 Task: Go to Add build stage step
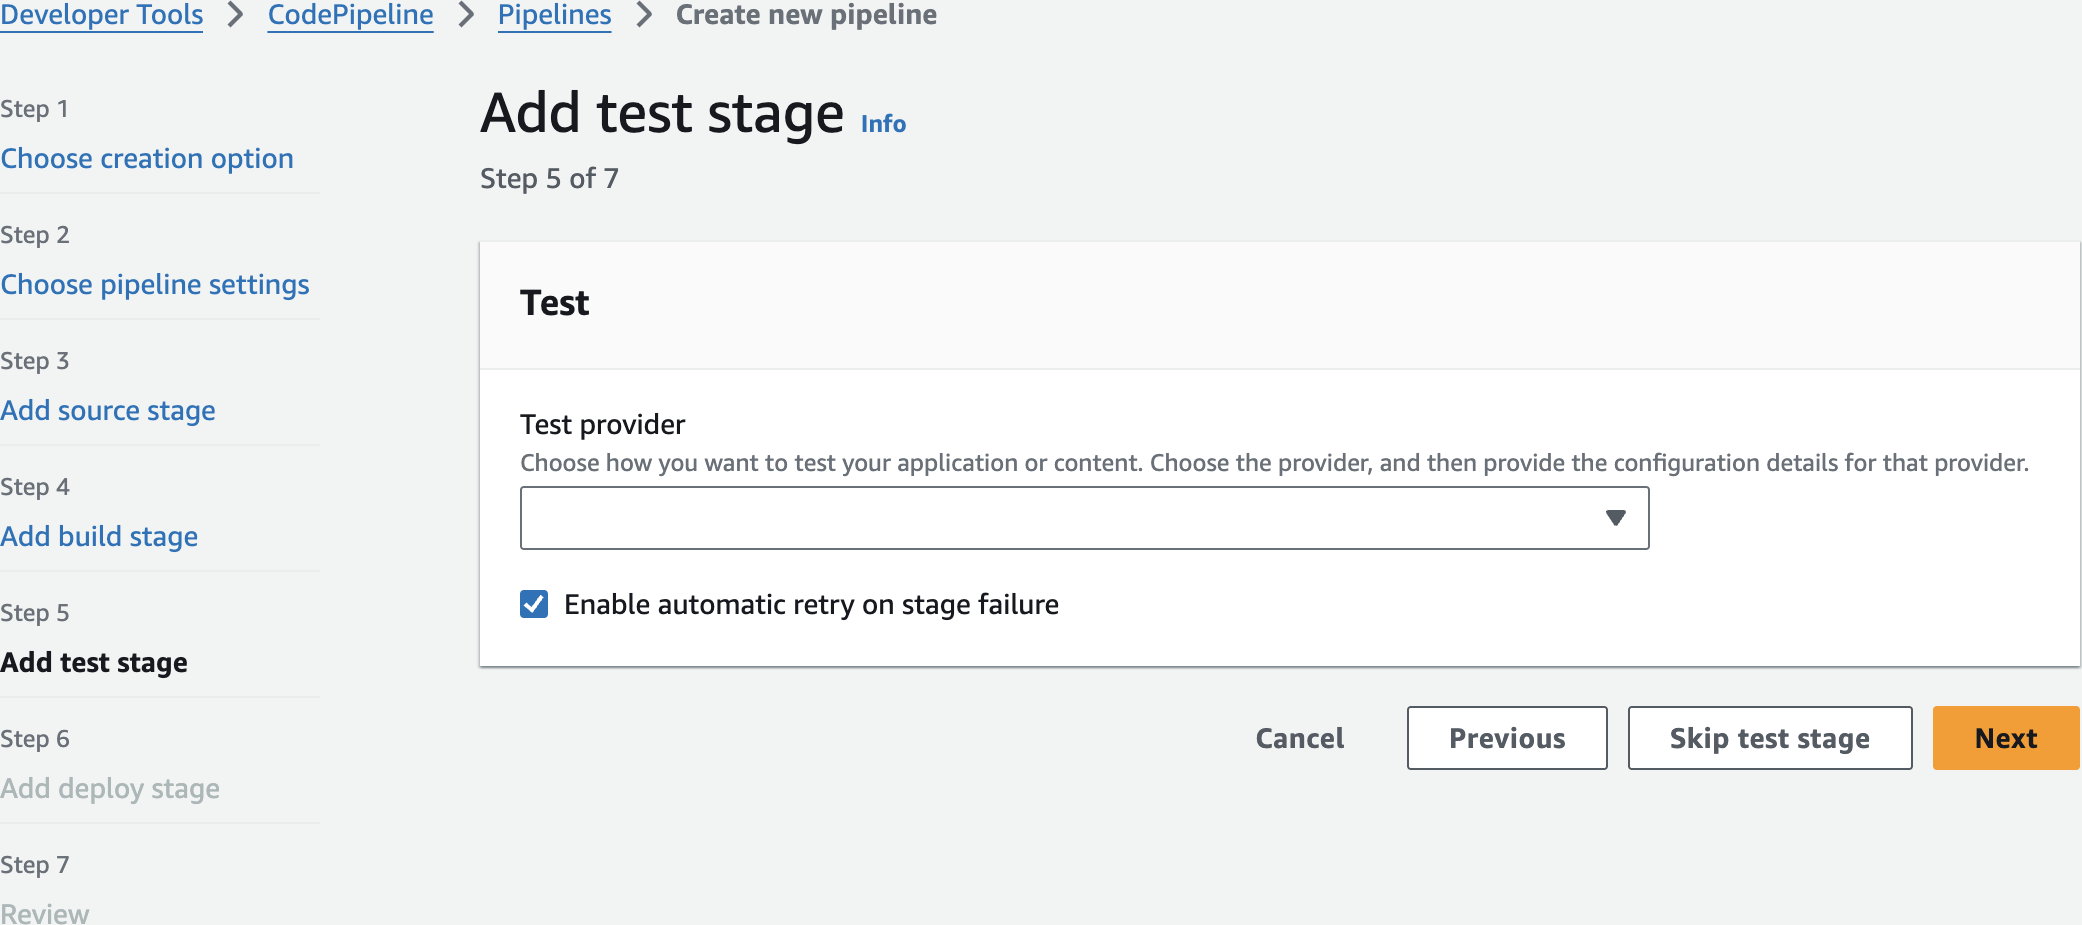click(99, 537)
